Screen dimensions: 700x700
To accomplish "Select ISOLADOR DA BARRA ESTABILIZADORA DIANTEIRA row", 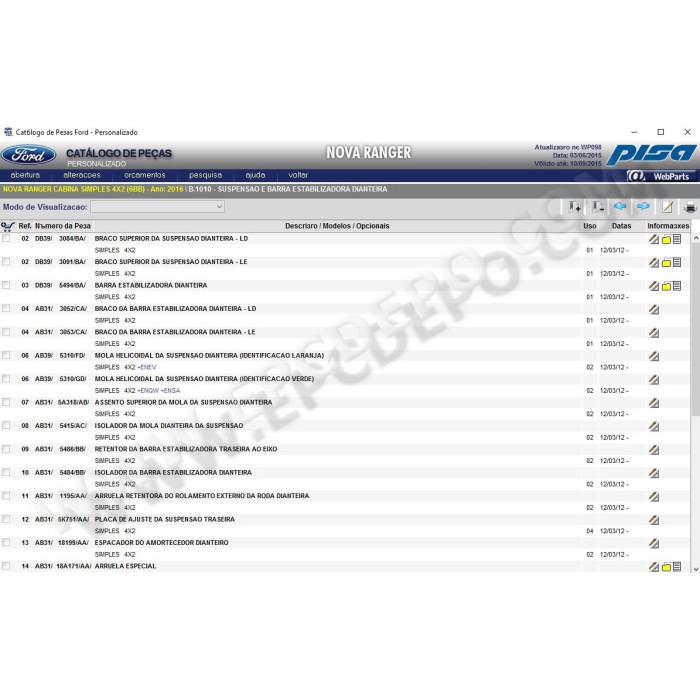I will point(173,472).
